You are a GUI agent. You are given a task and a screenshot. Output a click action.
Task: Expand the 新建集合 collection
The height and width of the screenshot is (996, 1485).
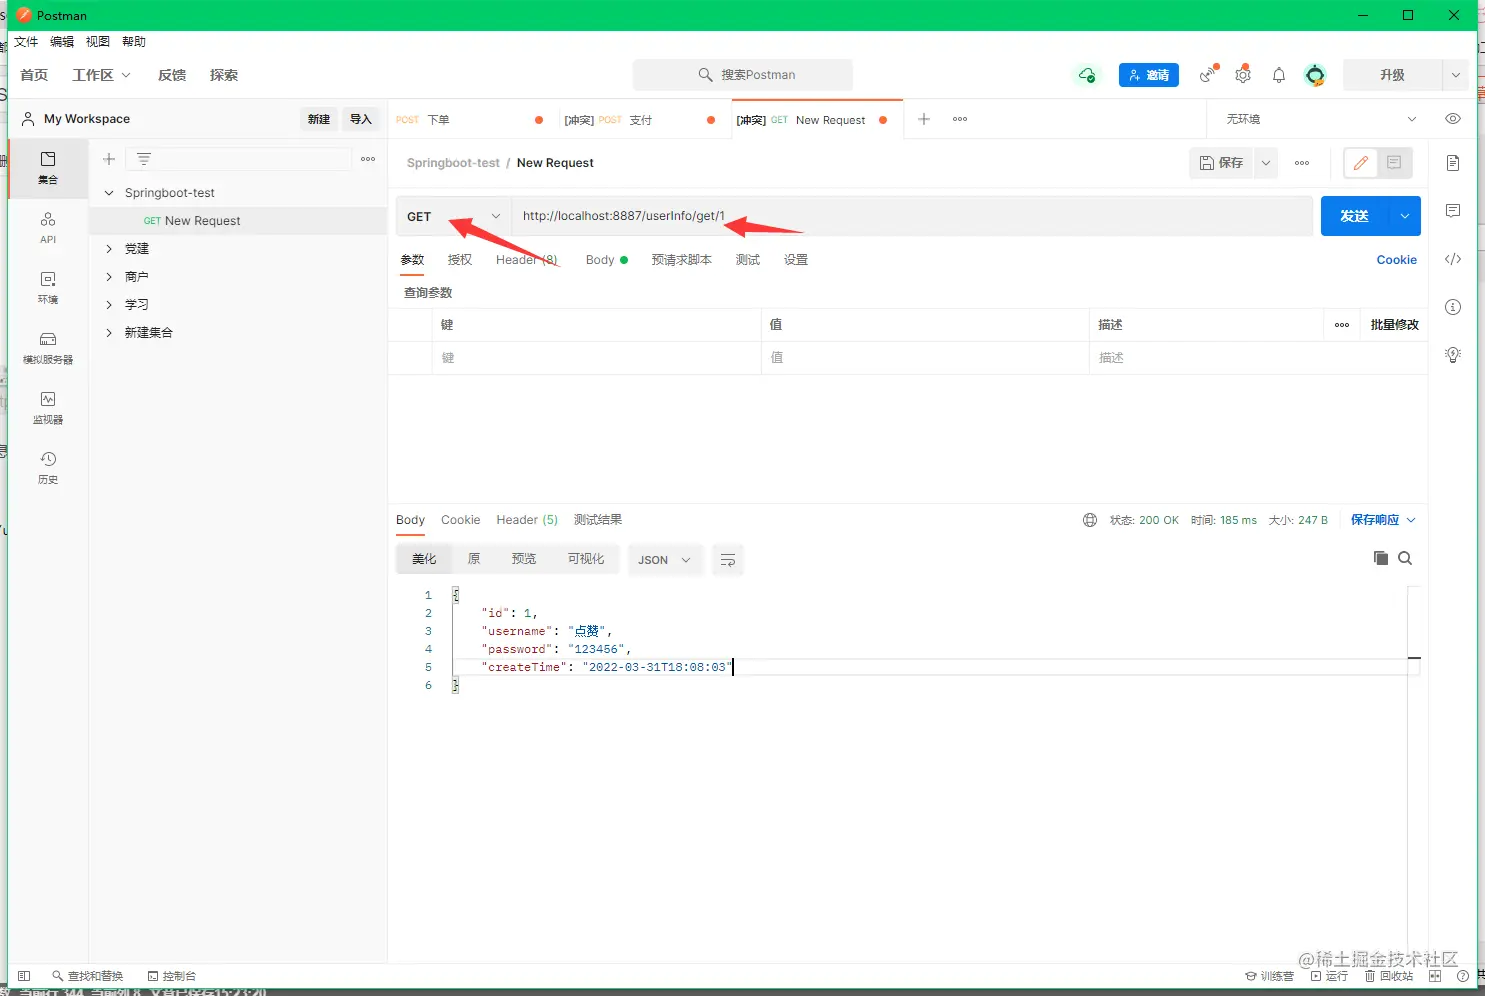click(x=109, y=333)
